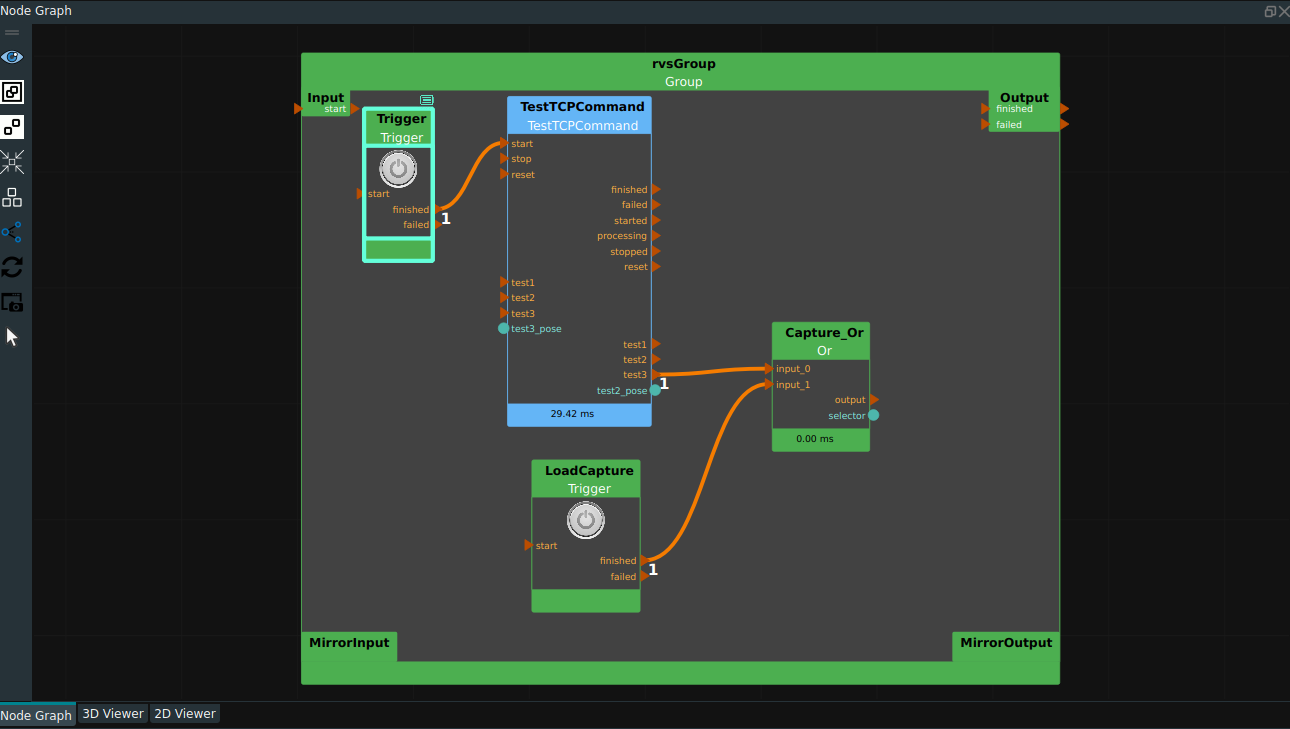
Task: Click Trigger node start input port
Action: 361,194
